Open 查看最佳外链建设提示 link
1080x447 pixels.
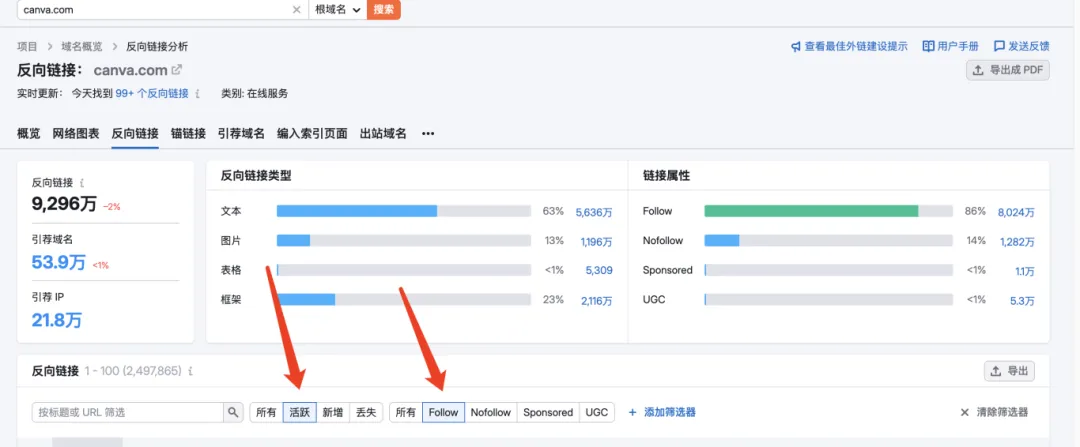[x=849, y=46]
